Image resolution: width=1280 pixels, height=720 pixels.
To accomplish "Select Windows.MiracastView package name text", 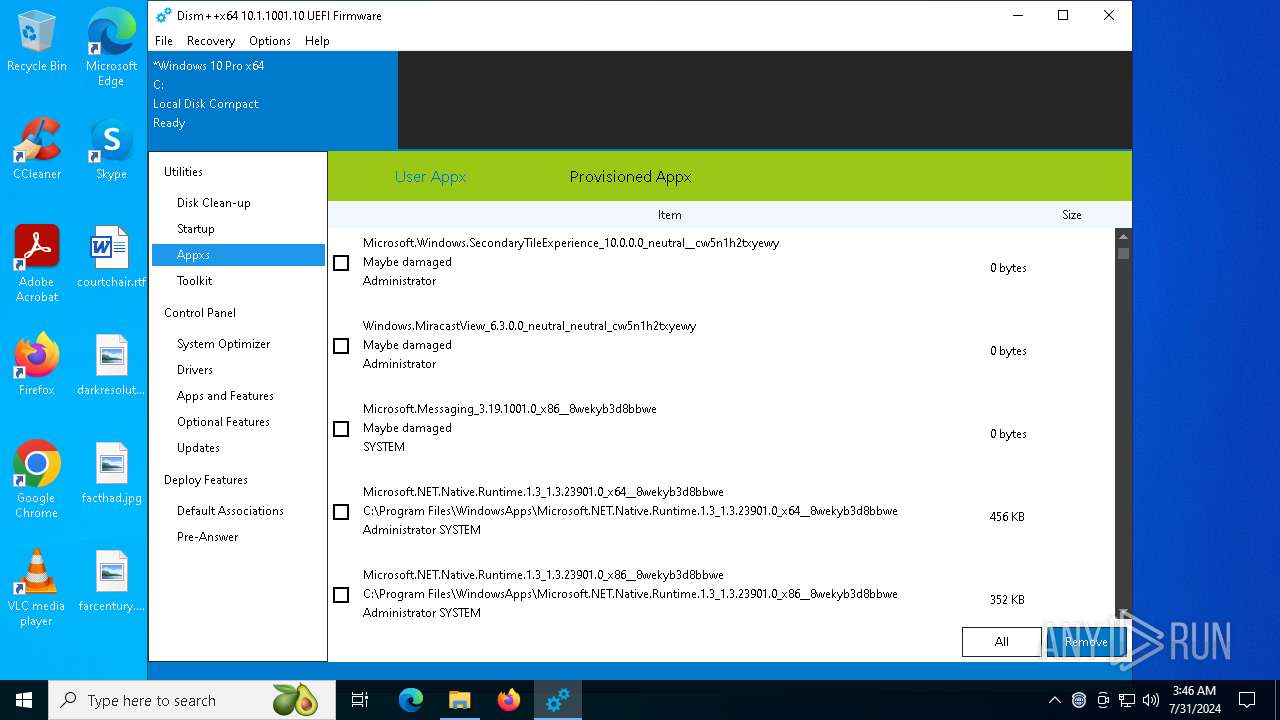I will [x=529, y=326].
